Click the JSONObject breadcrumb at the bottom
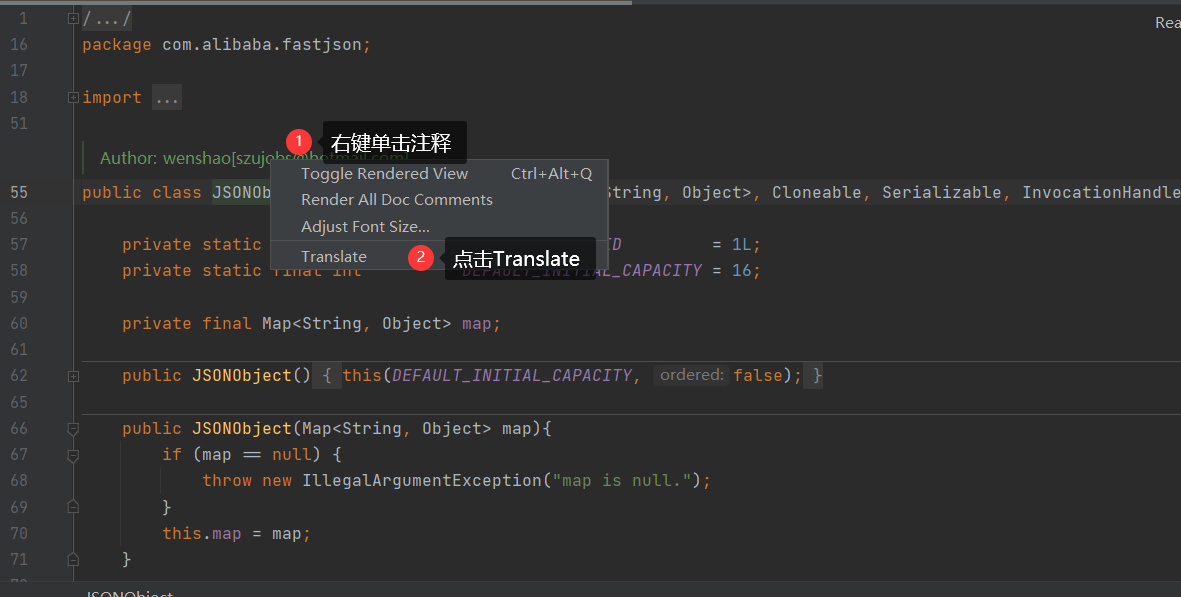 129,592
